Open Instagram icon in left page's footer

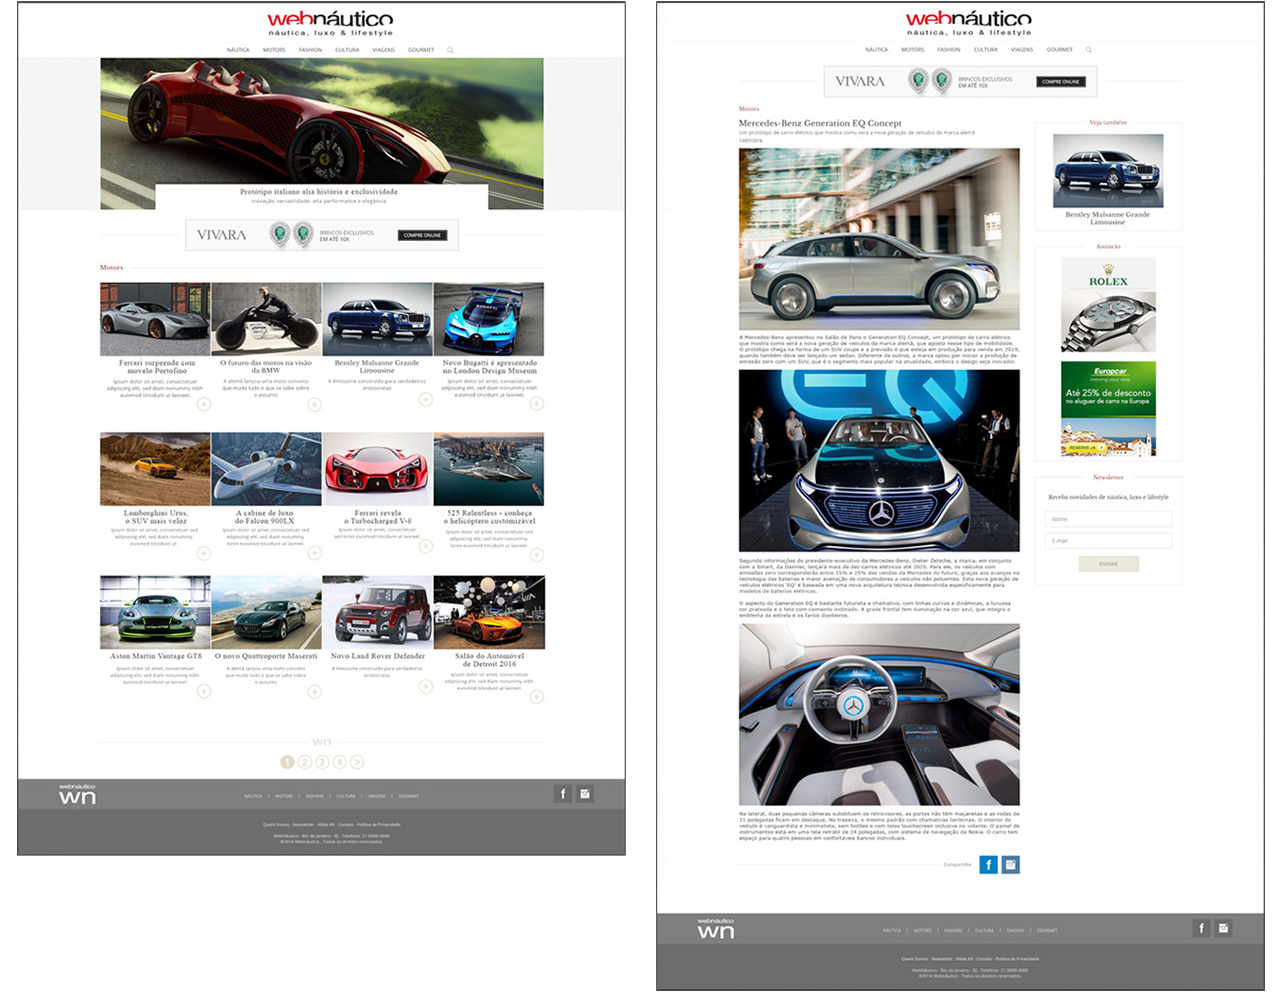585,794
